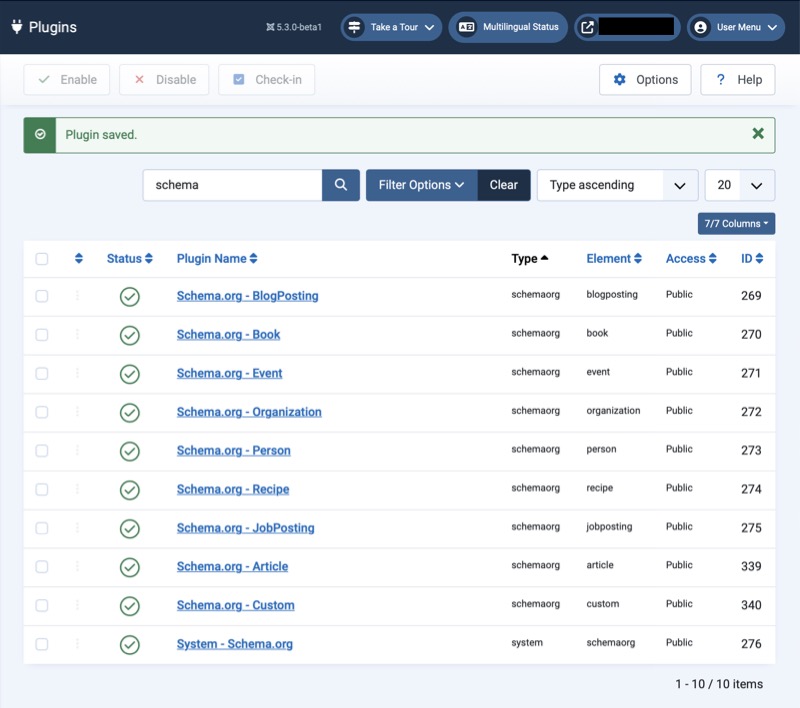
Task: Open the User Menu
Action: click(x=736, y=27)
